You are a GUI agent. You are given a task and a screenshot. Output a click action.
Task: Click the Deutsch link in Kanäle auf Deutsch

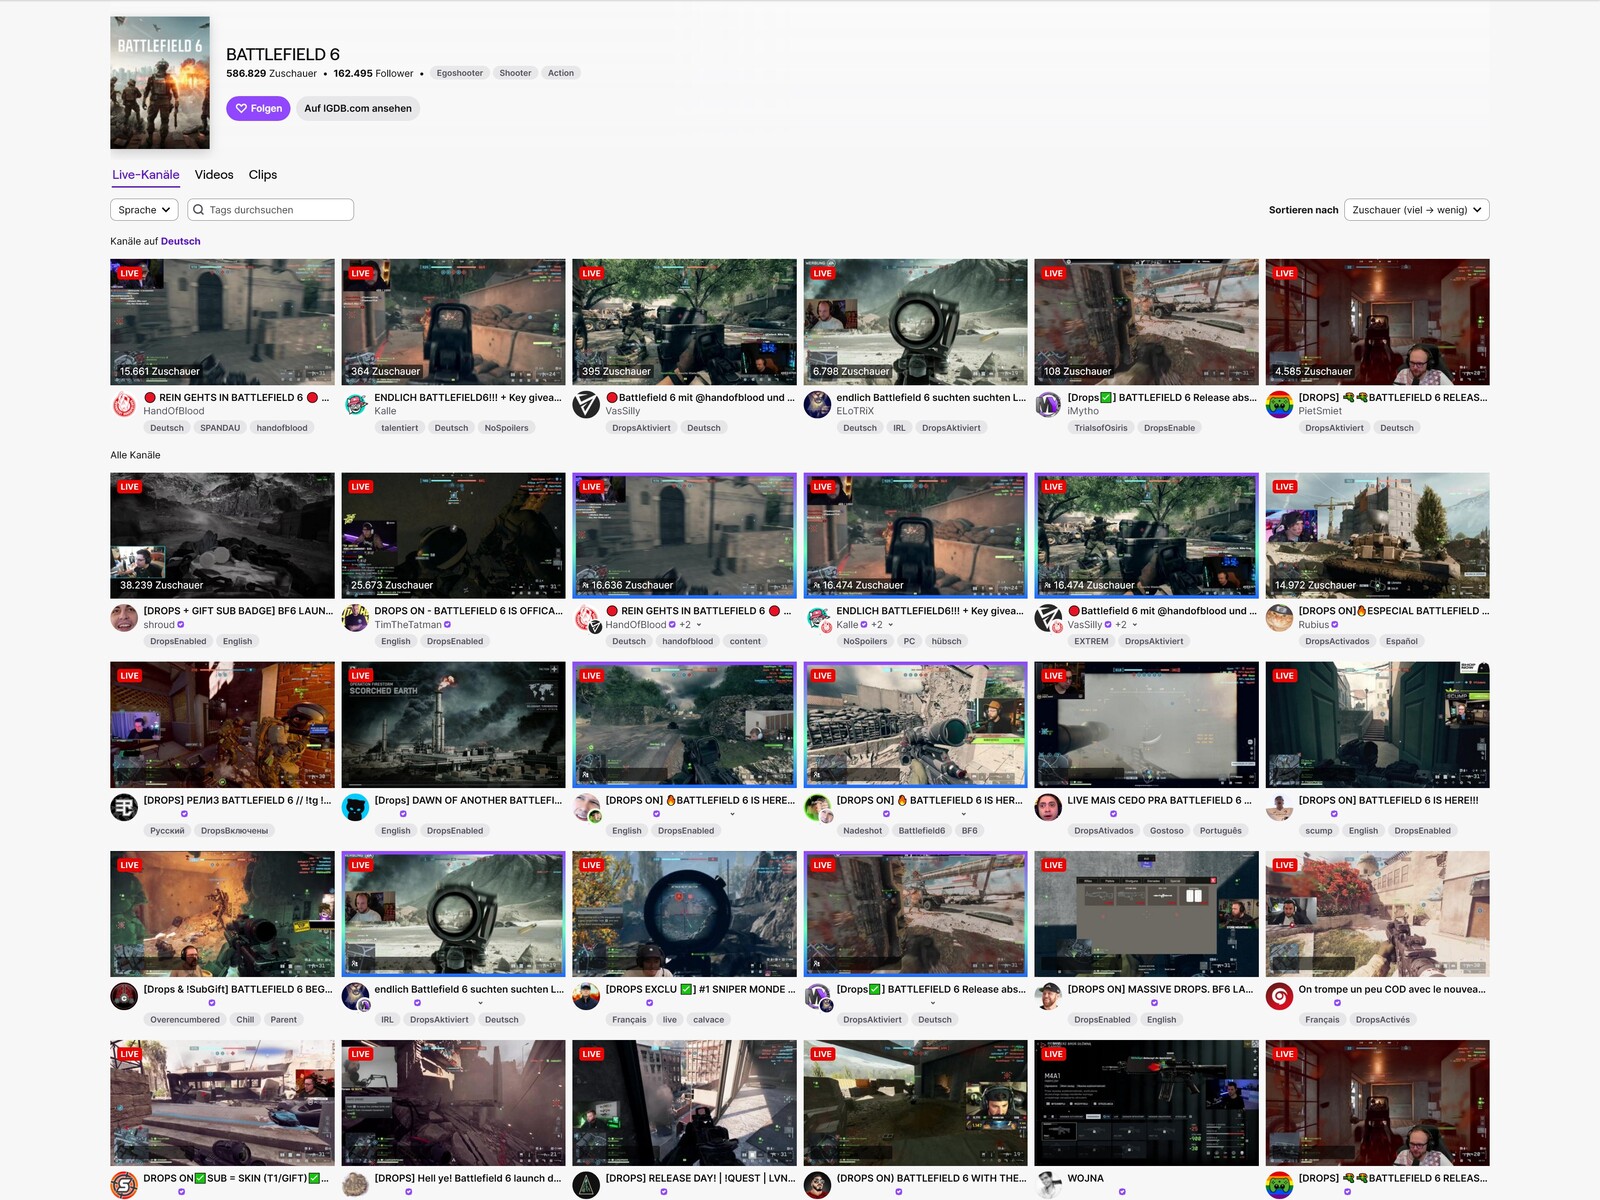(181, 241)
